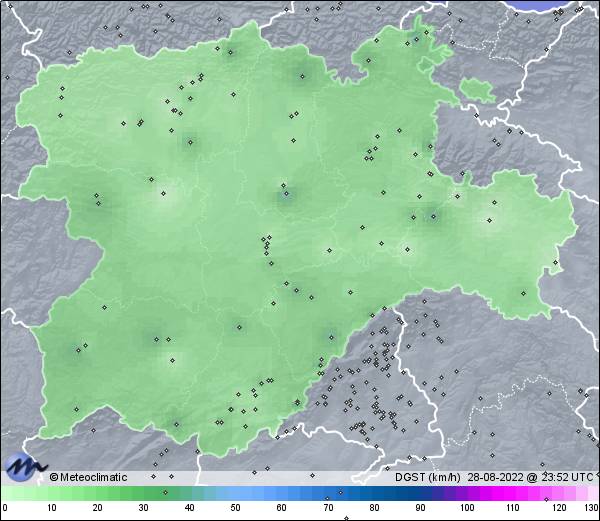
Task: Pick the light green swatch above 10
Action: coord(52,493)
